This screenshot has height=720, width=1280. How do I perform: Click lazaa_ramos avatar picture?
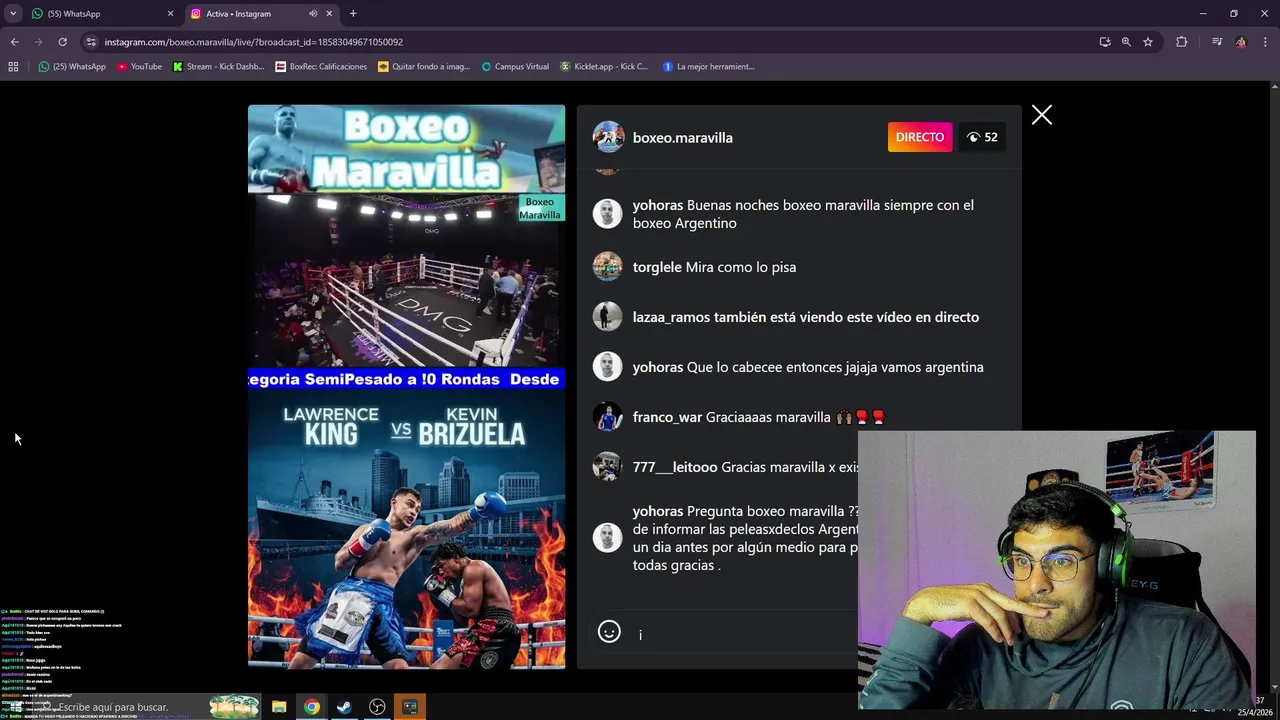(607, 316)
